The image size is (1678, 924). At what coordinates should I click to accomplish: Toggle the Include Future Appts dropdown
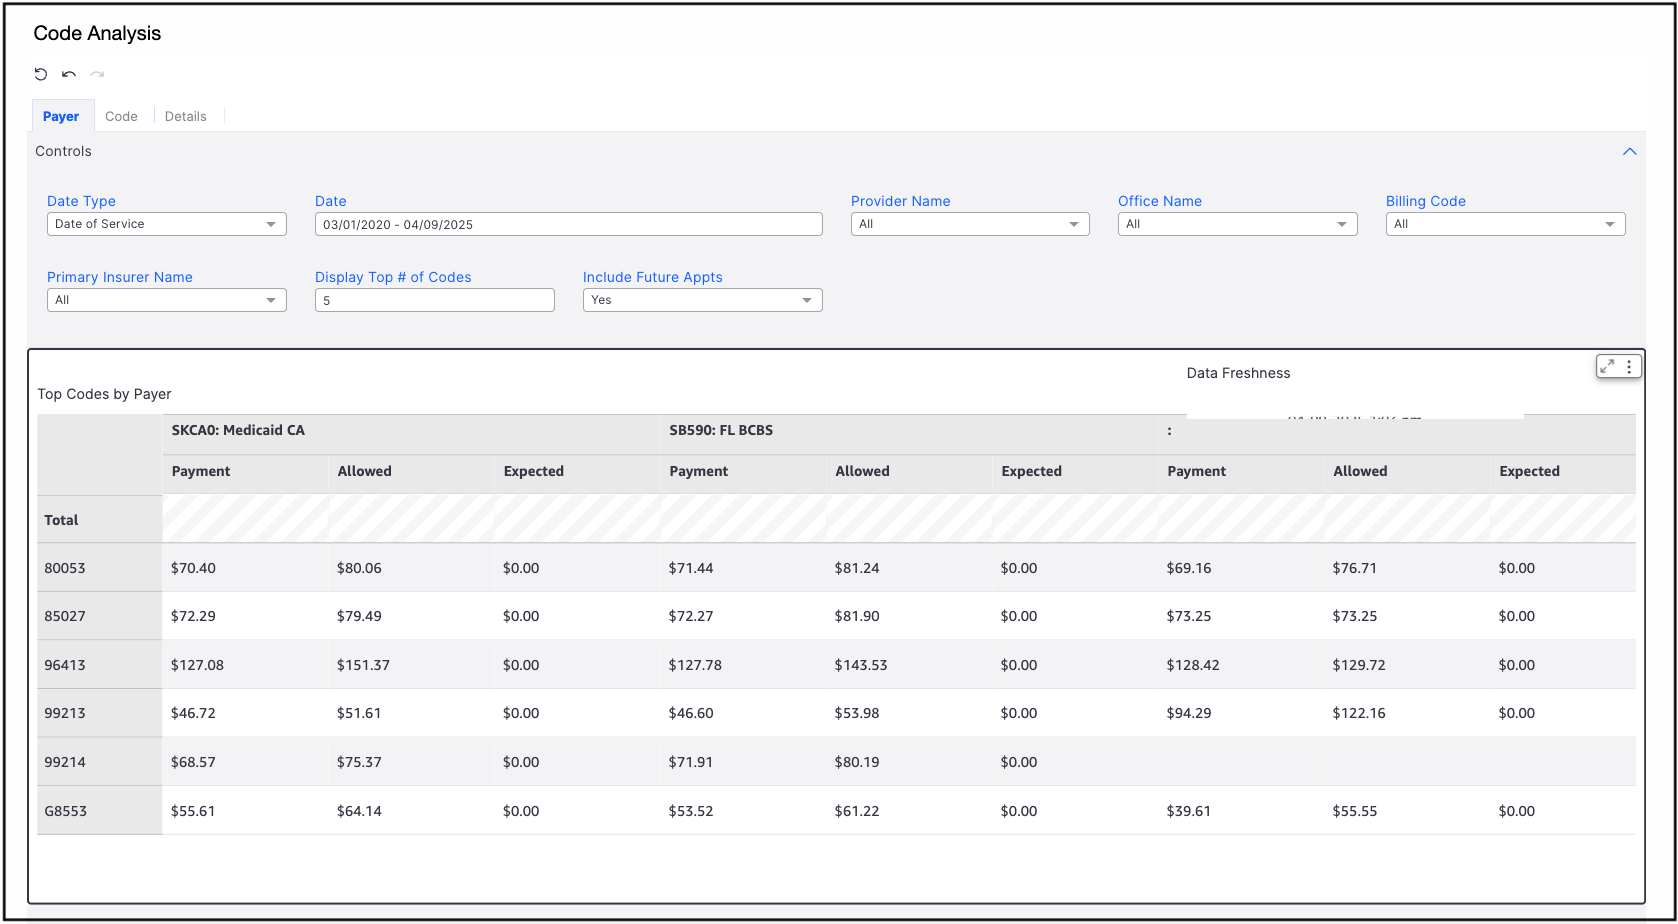coord(702,300)
